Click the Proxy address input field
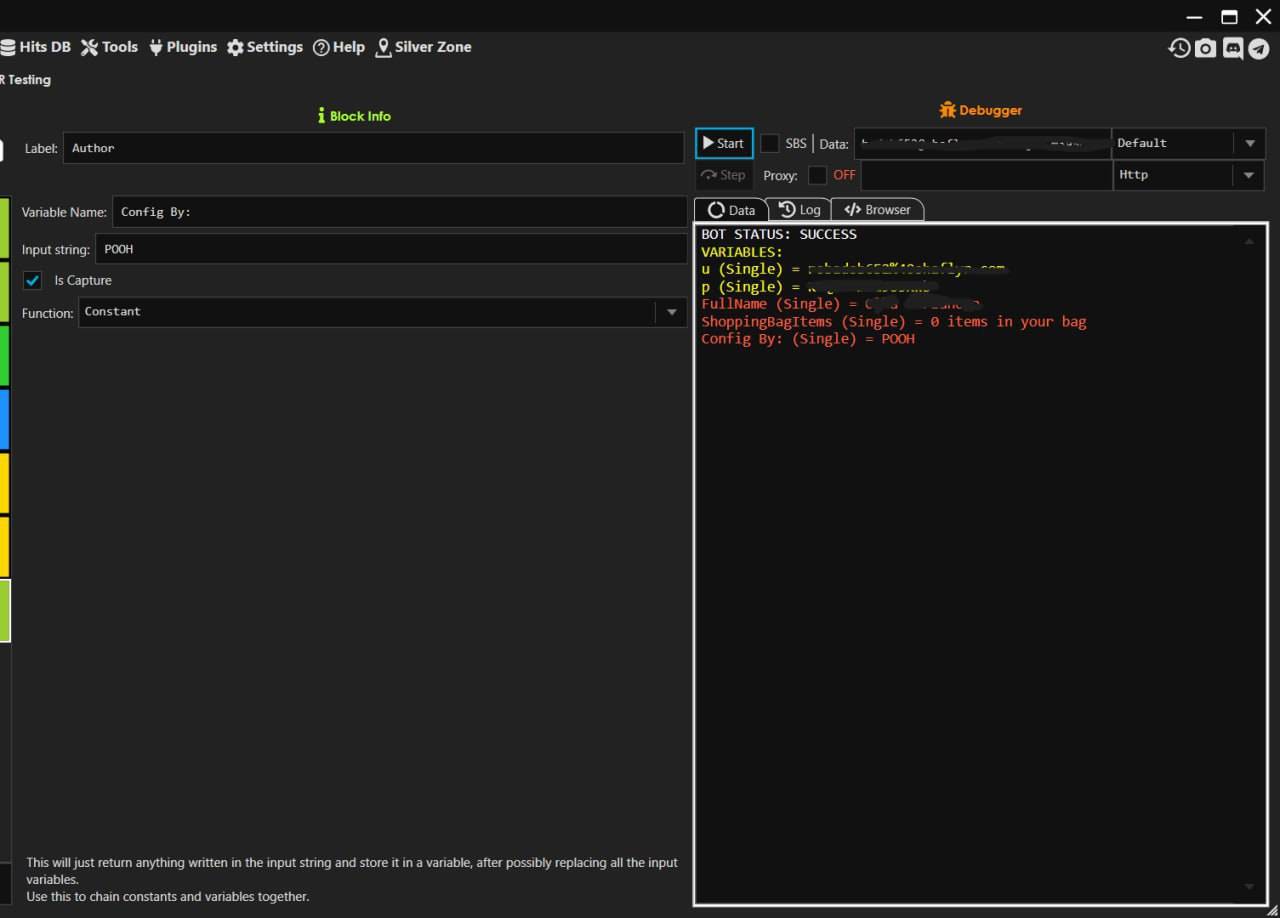 [x=986, y=175]
